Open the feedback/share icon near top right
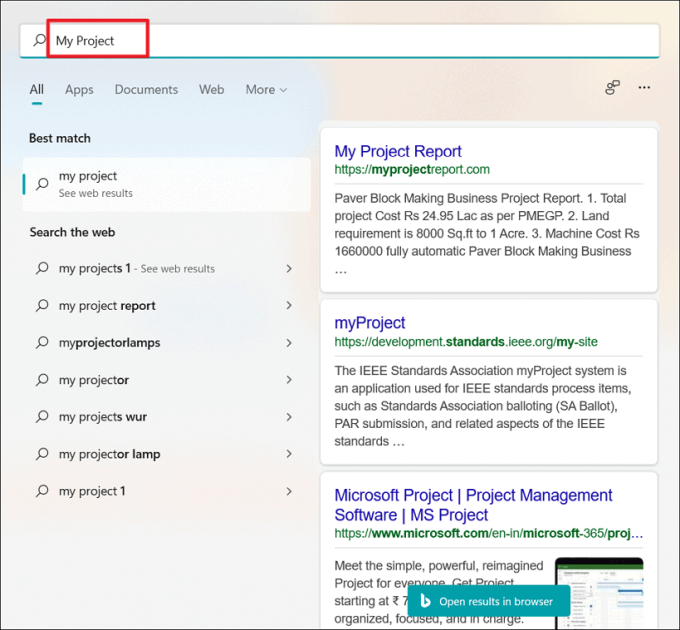Image resolution: width=680 pixels, height=630 pixels. [x=612, y=88]
